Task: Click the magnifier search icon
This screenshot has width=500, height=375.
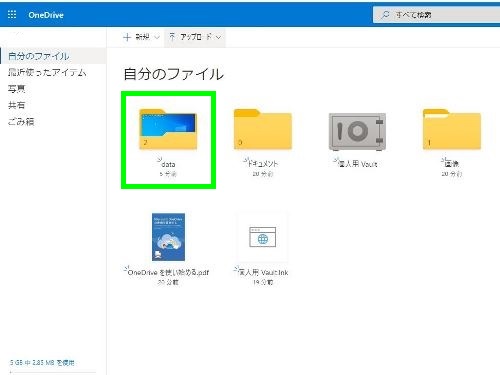Action: click(385, 15)
